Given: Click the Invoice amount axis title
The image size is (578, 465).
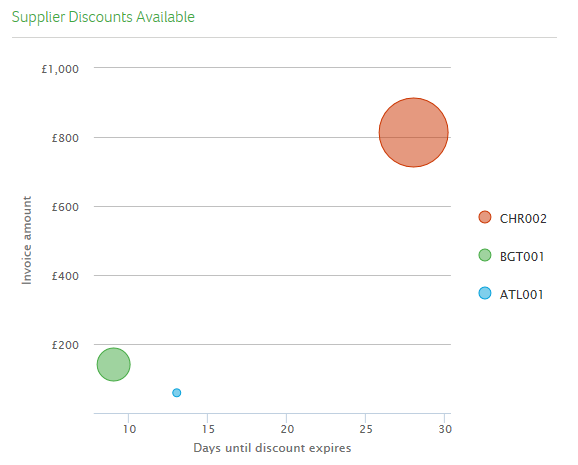Looking at the screenshot, I should (27, 240).
